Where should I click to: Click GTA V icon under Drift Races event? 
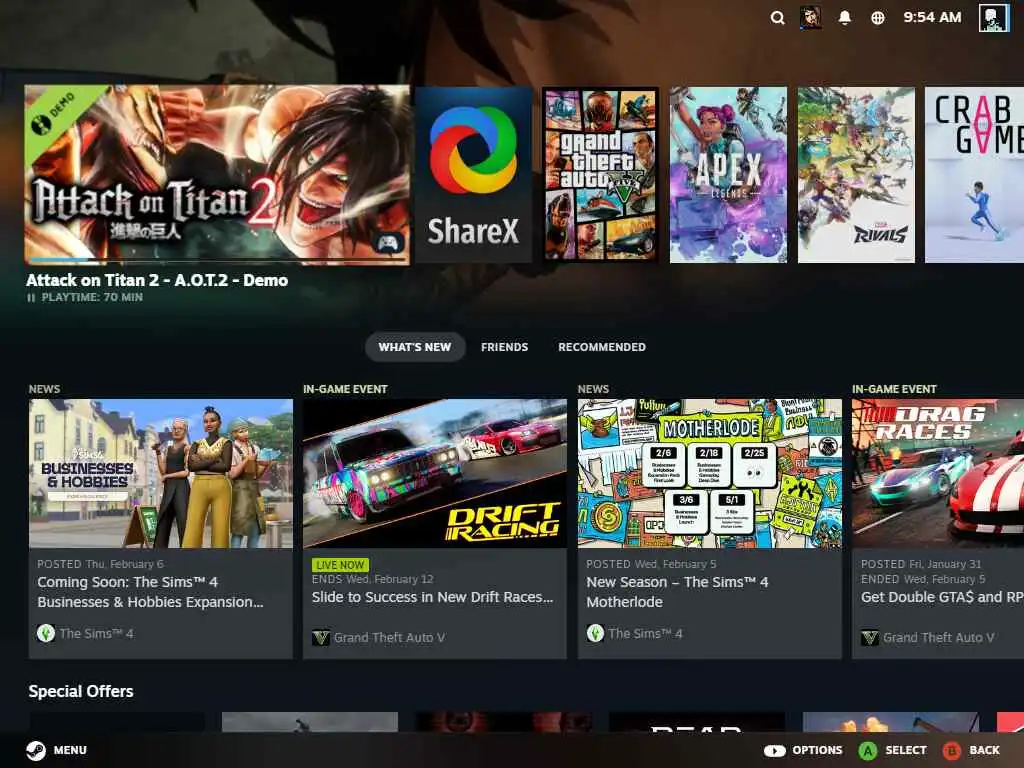321,637
